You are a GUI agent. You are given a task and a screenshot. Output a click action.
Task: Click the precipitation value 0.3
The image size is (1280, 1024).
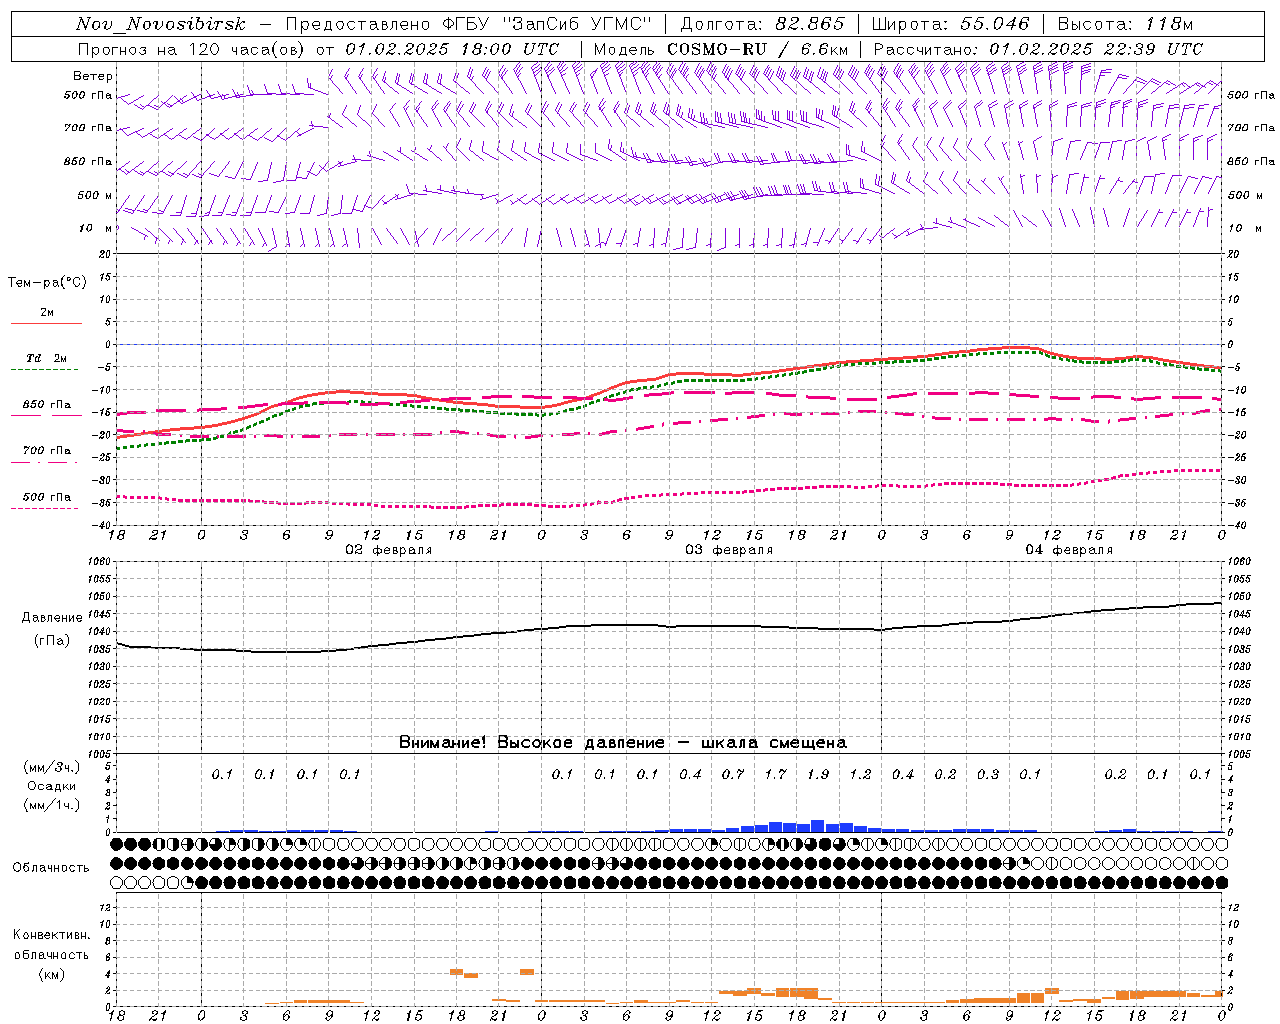[988, 775]
